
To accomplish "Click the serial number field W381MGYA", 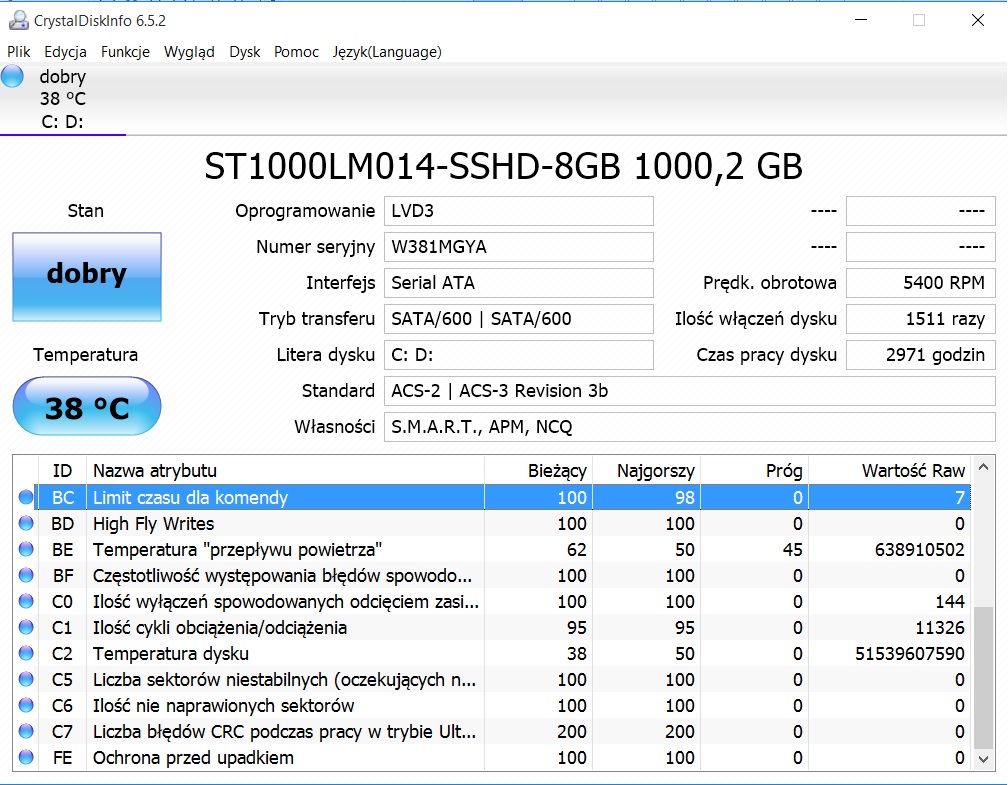I will 519,247.
